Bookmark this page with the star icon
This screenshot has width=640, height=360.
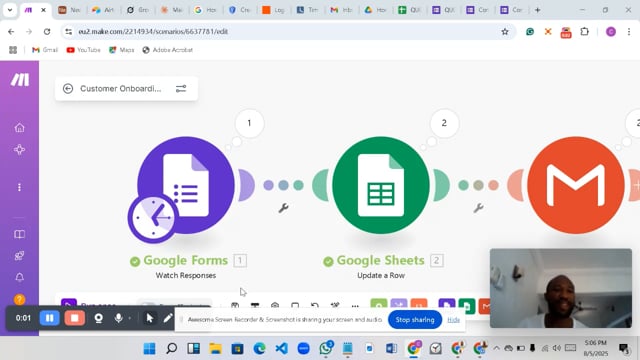[x=505, y=31]
